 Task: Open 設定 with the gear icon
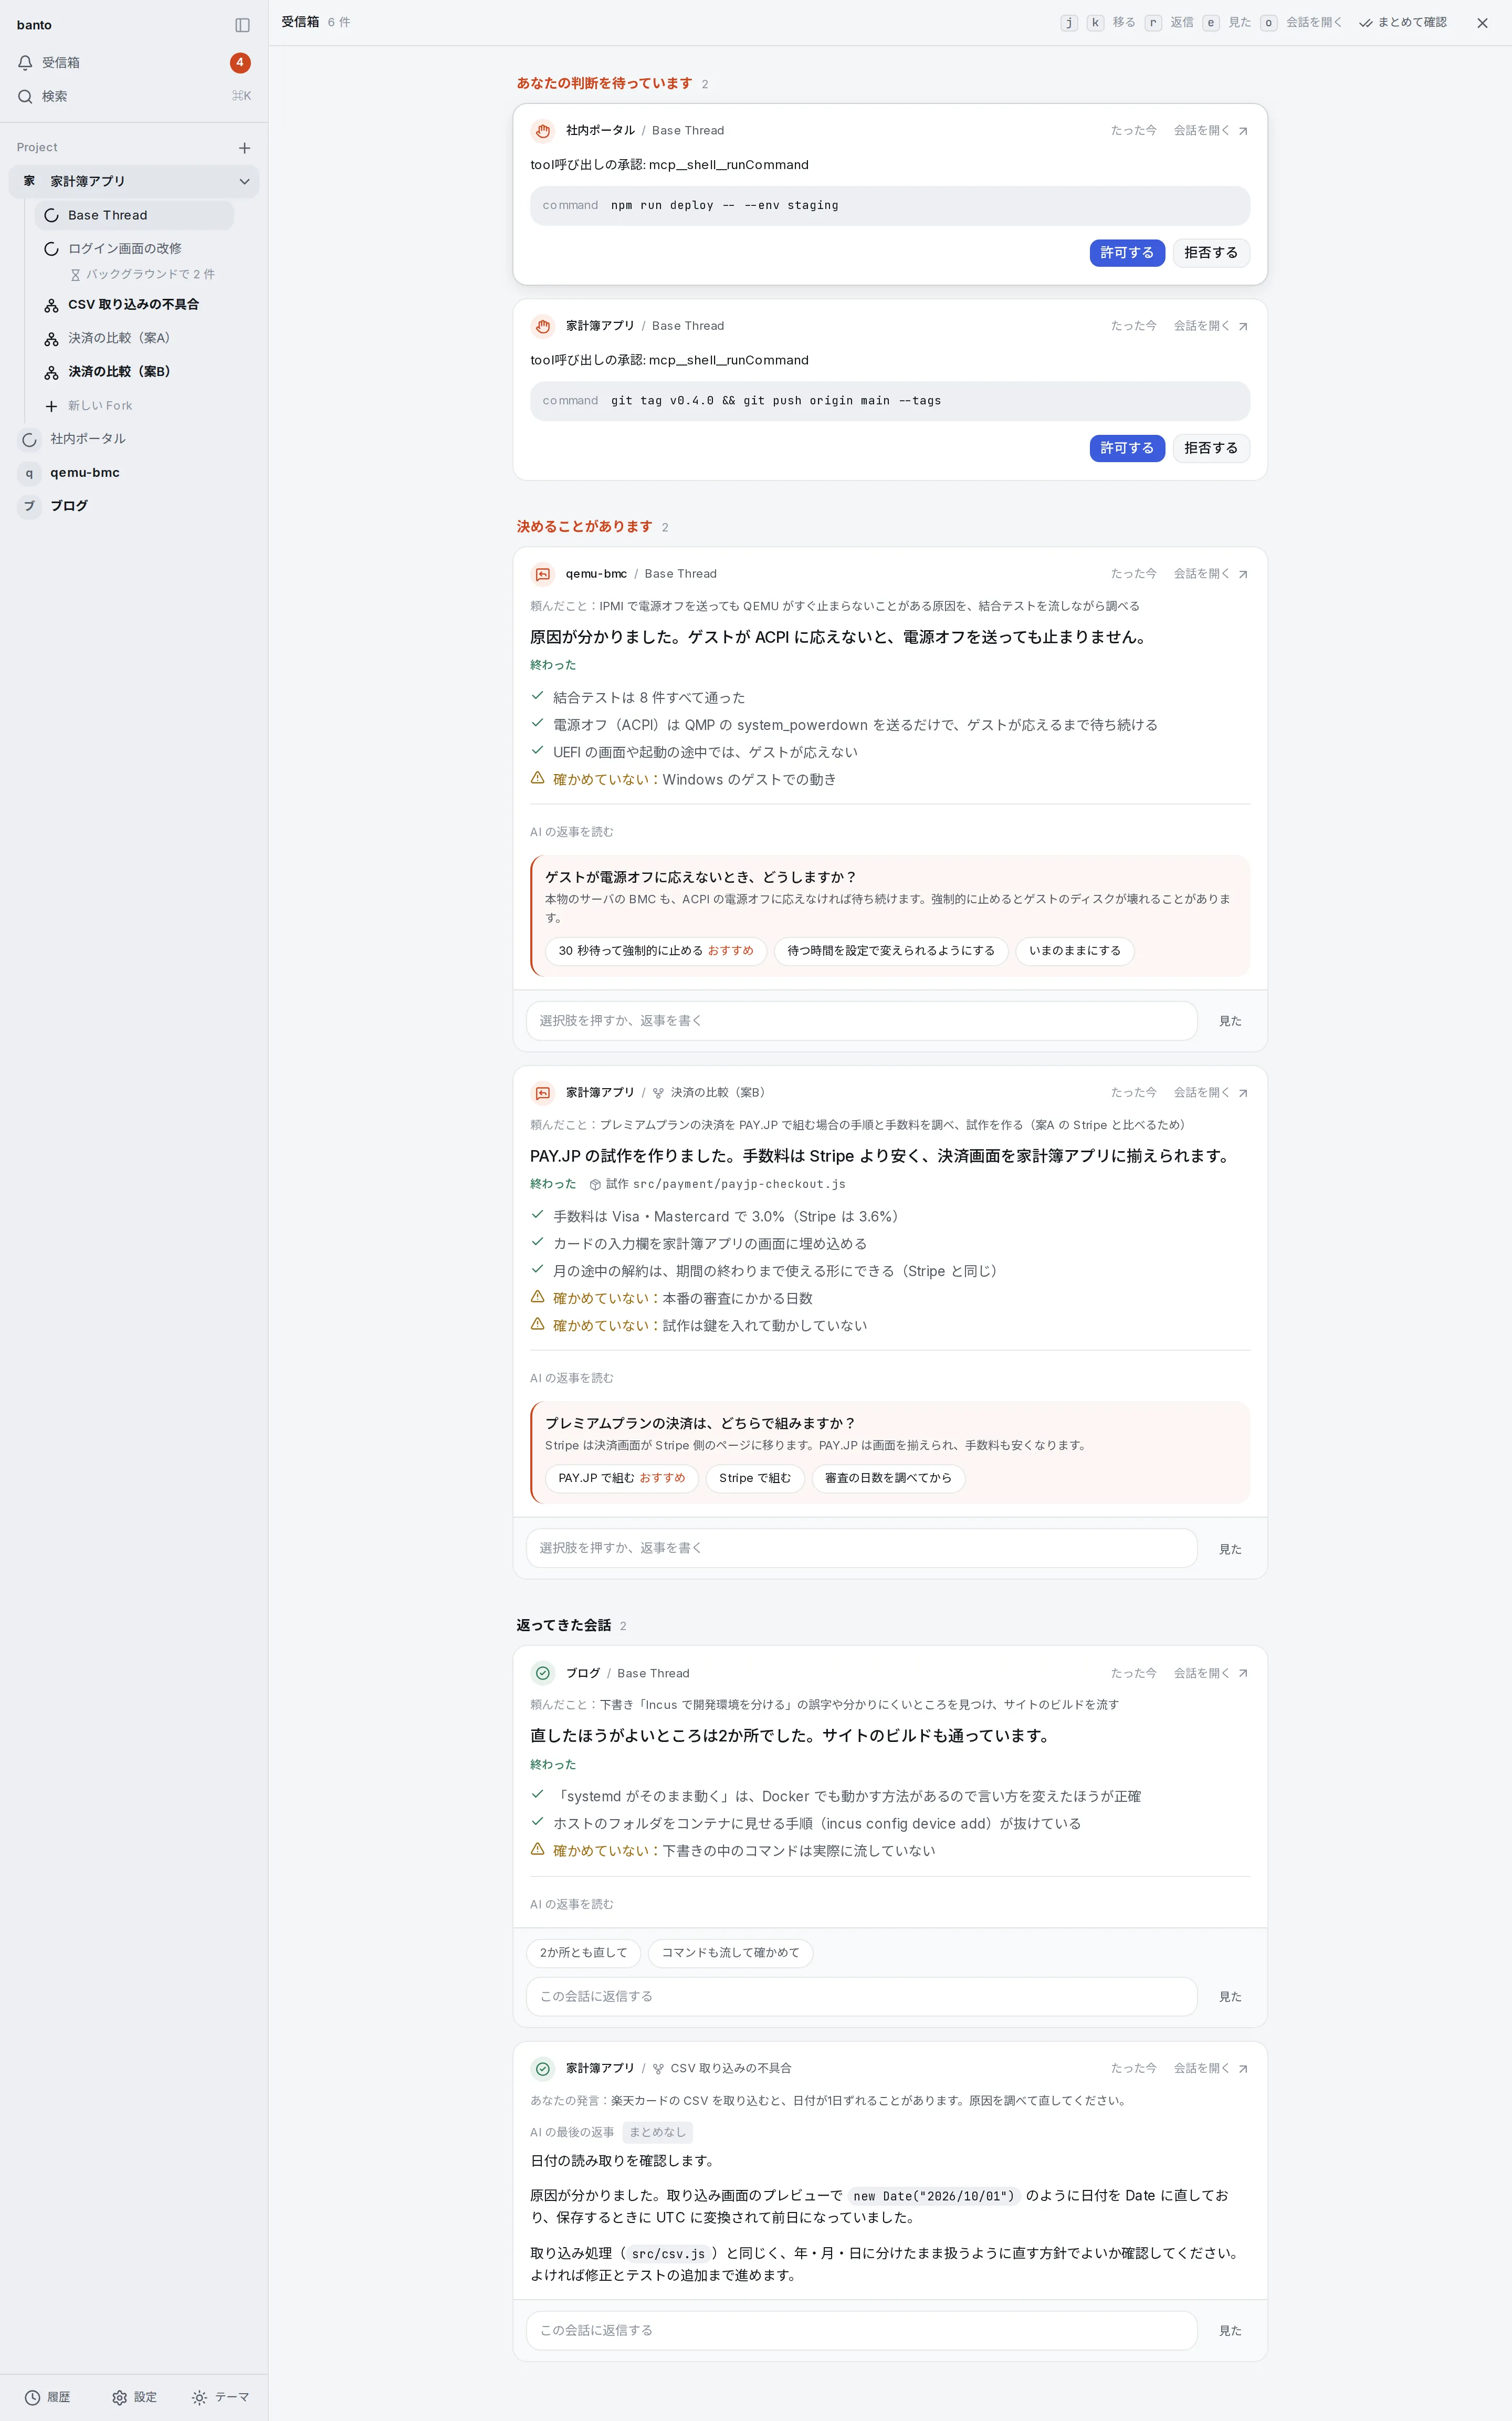point(134,2397)
